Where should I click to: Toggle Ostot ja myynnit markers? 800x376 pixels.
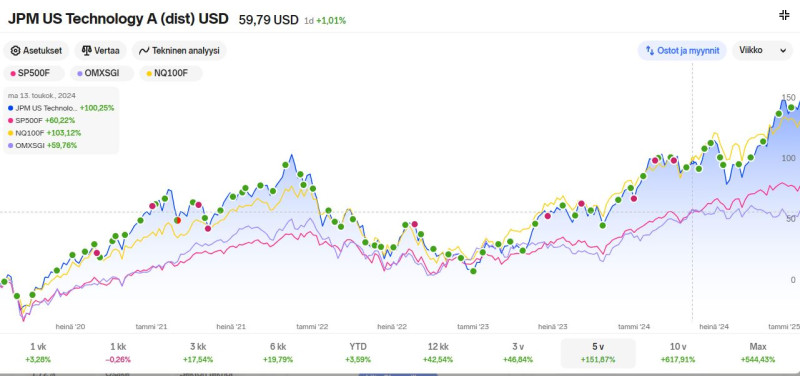pos(682,51)
